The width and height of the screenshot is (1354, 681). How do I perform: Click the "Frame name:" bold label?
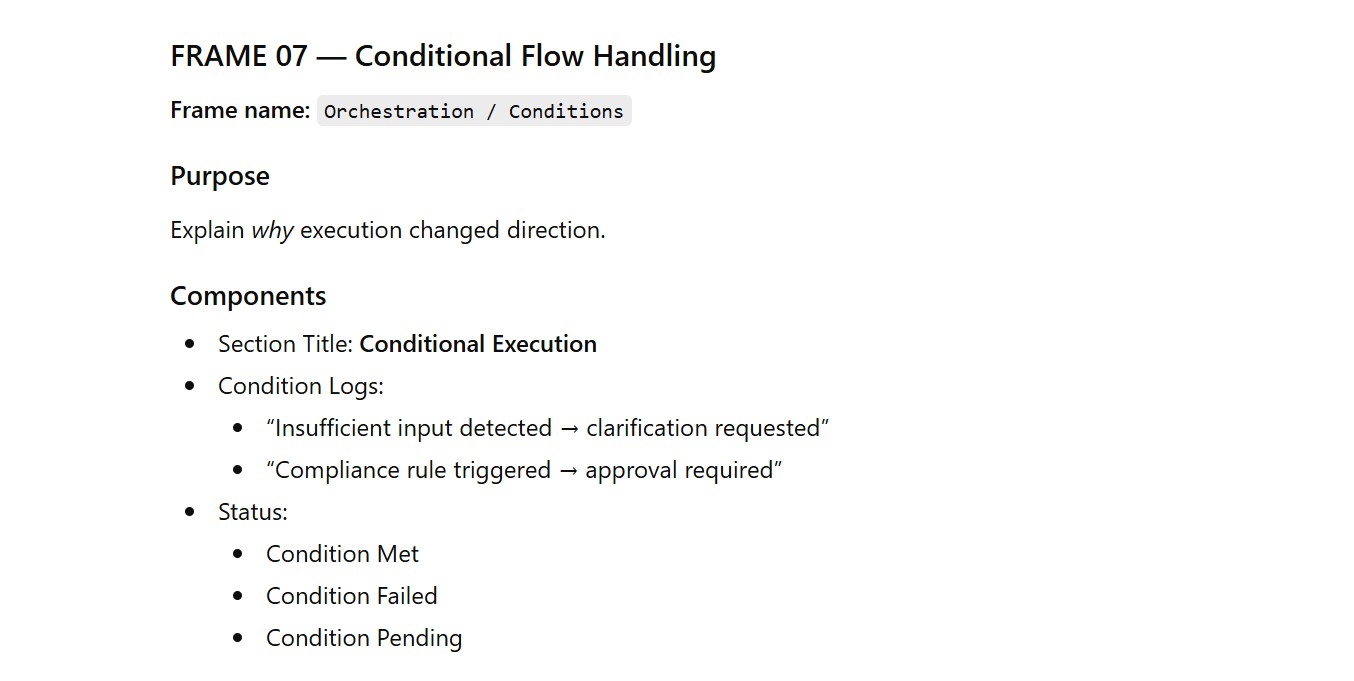(x=240, y=111)
